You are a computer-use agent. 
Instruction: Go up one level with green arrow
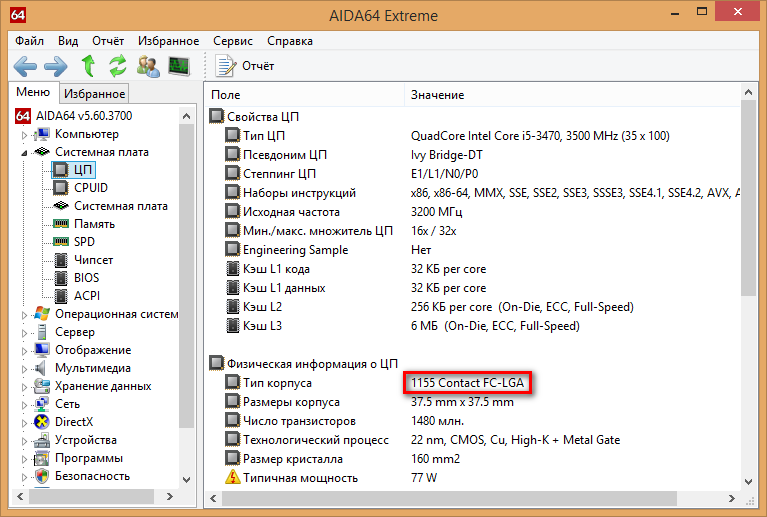pos(88,66)
